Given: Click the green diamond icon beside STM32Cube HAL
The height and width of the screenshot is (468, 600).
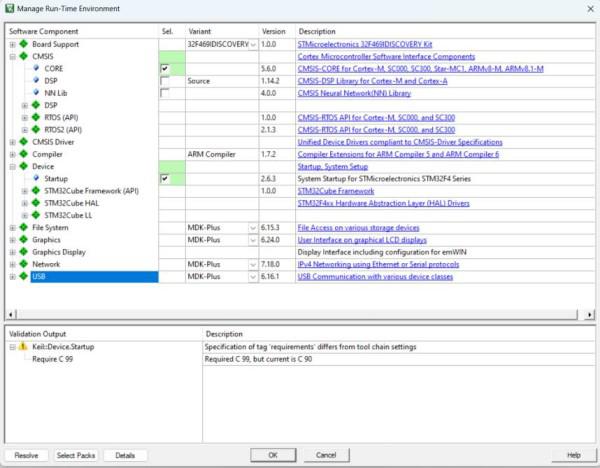Looking at the screenshot, I should 36,203.
